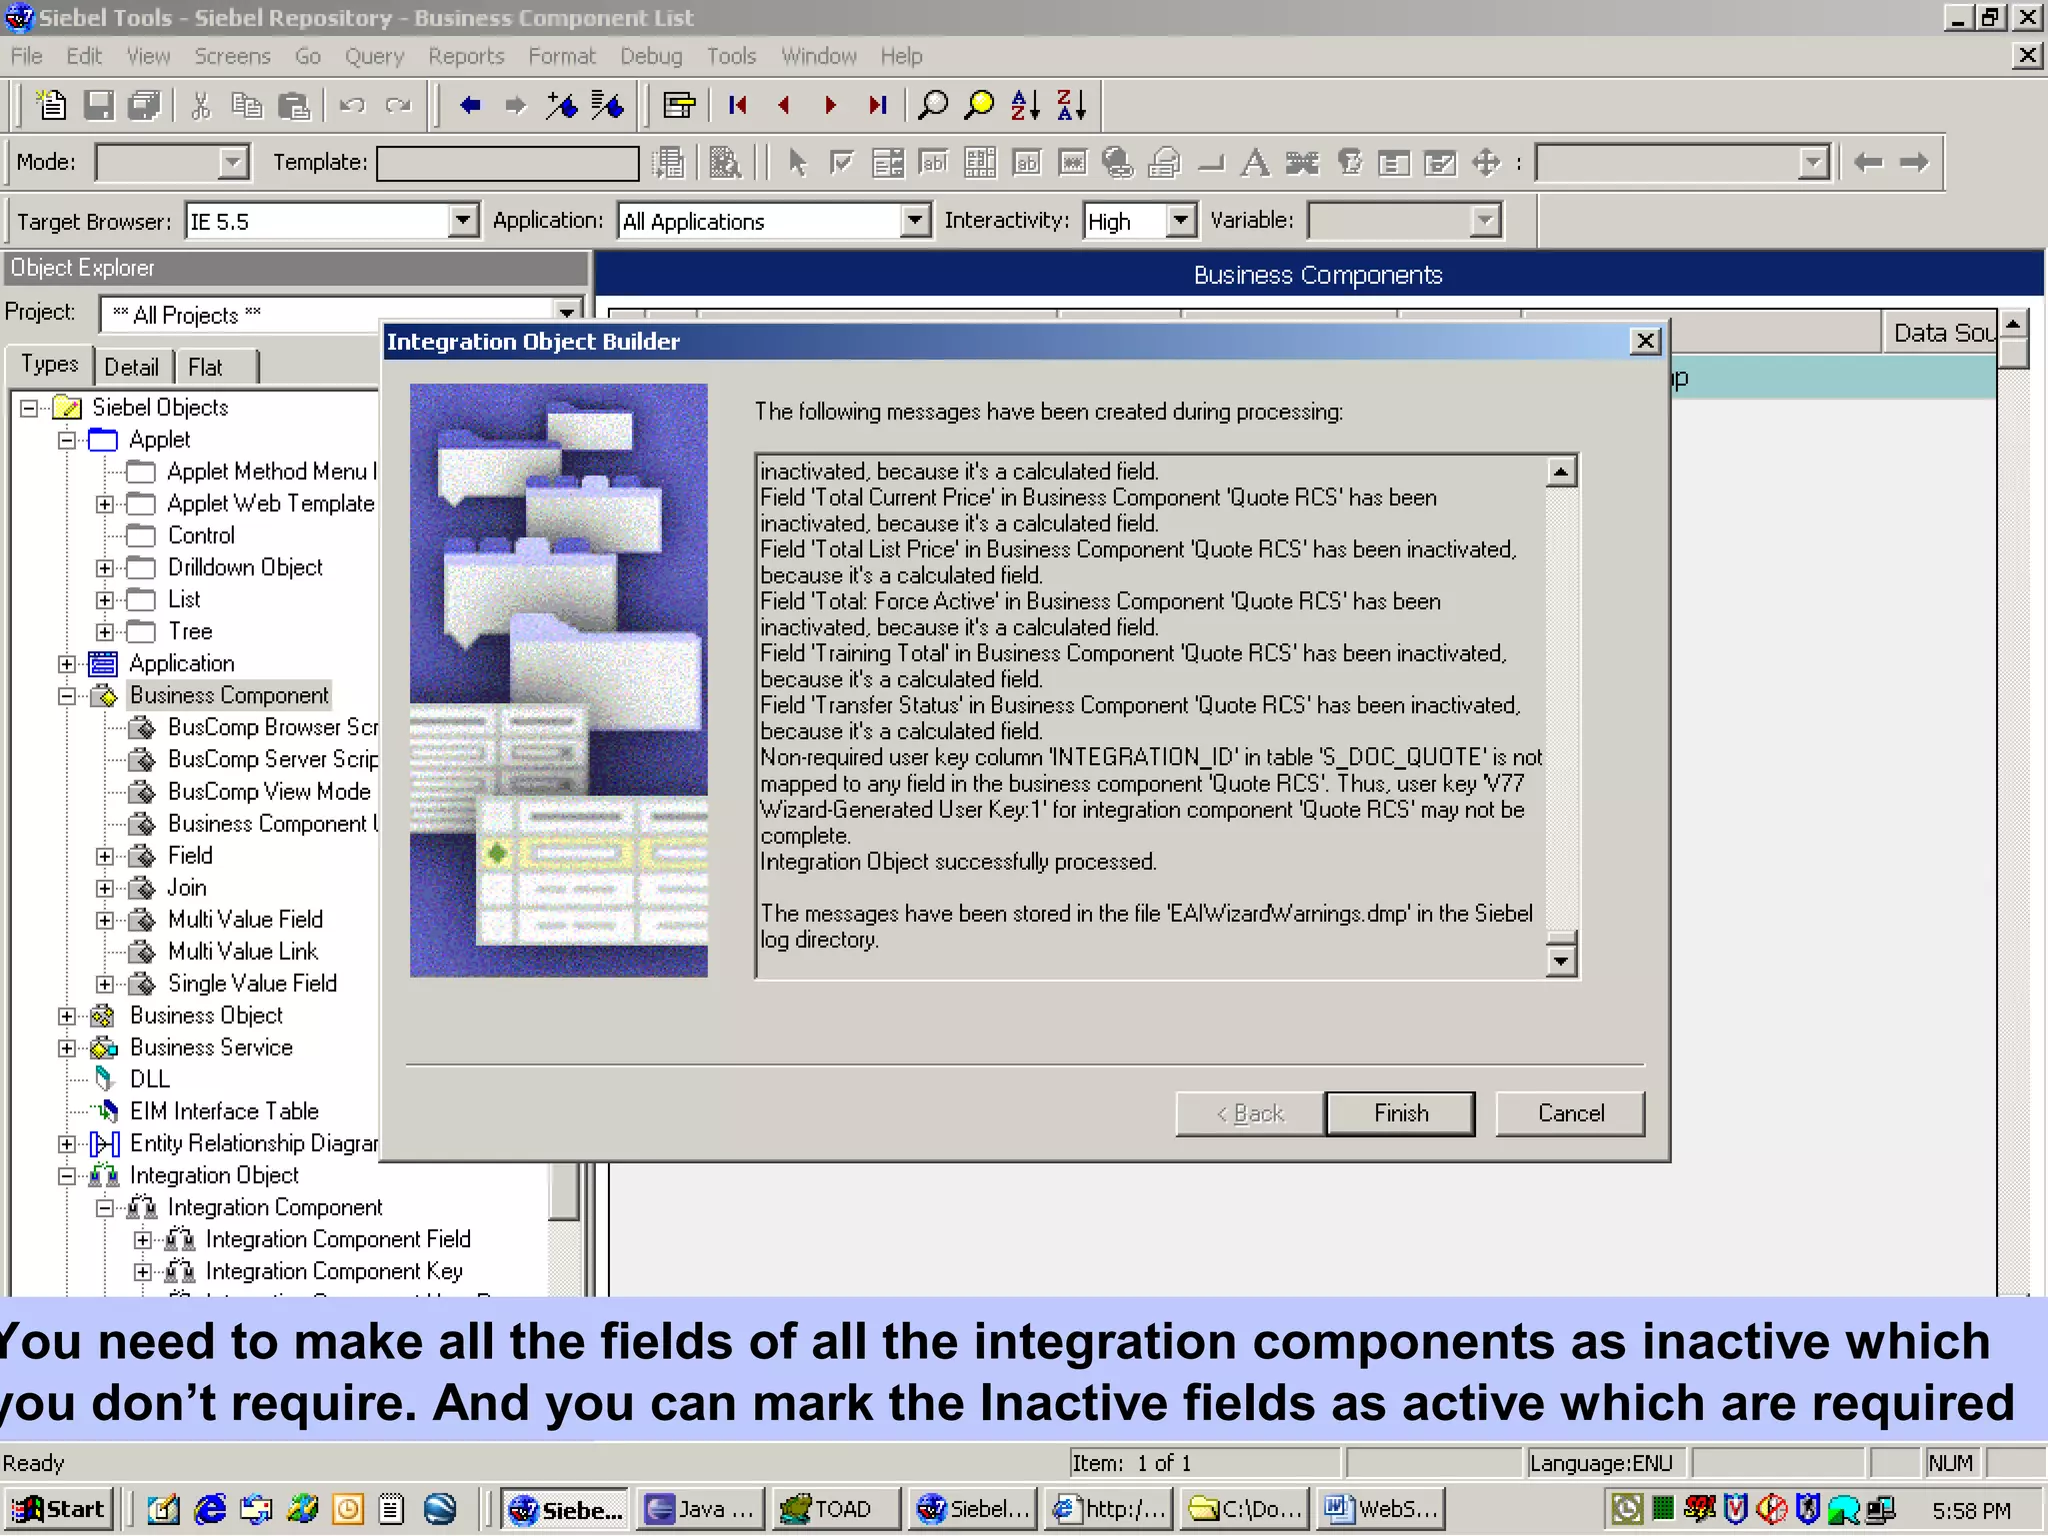Click the pointer arrow tool icon

point(797,162)
